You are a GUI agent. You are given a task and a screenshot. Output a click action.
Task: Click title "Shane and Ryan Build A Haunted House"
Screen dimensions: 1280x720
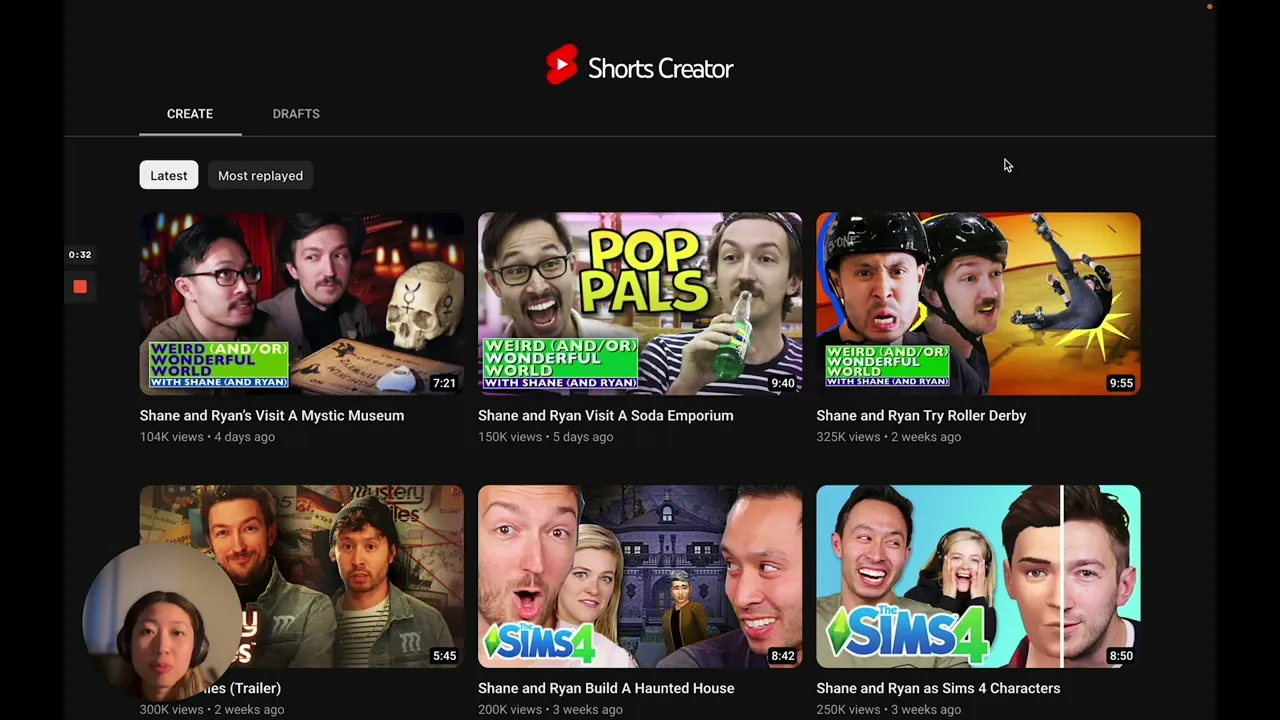click(606, 689)
